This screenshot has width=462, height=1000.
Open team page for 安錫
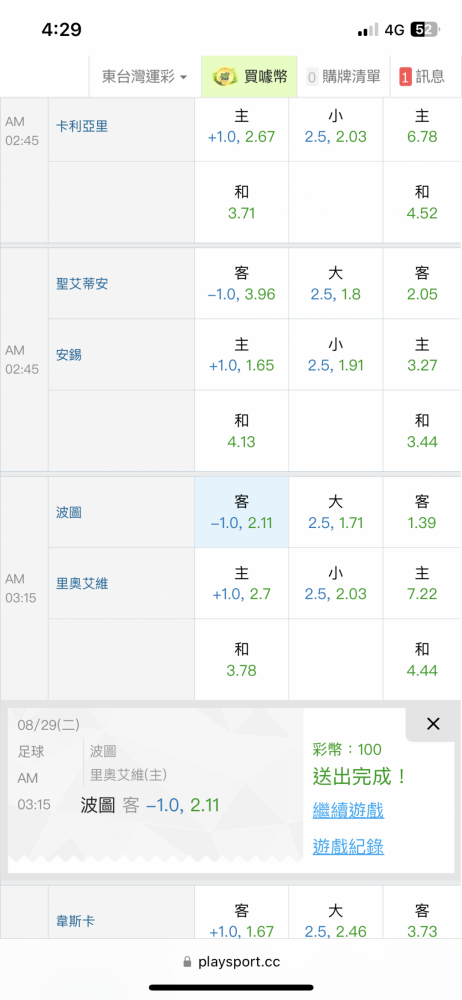[69, 355]
